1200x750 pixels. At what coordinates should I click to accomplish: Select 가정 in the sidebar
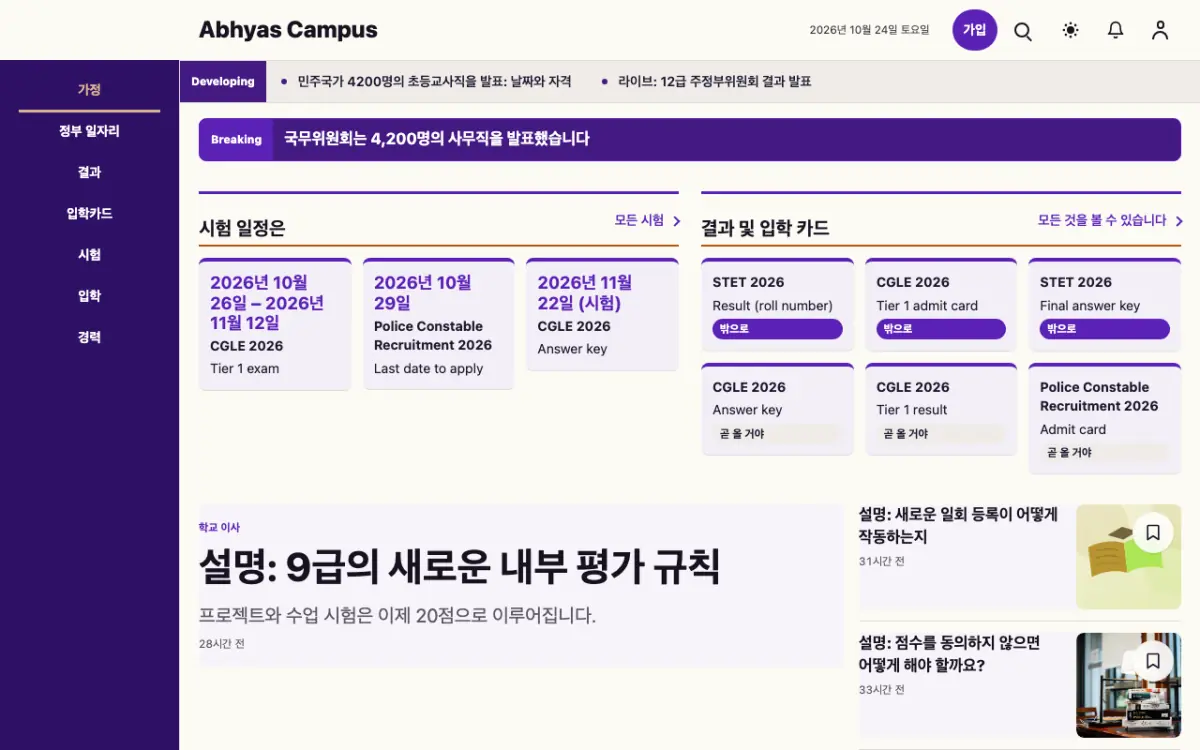click(89, 89)
